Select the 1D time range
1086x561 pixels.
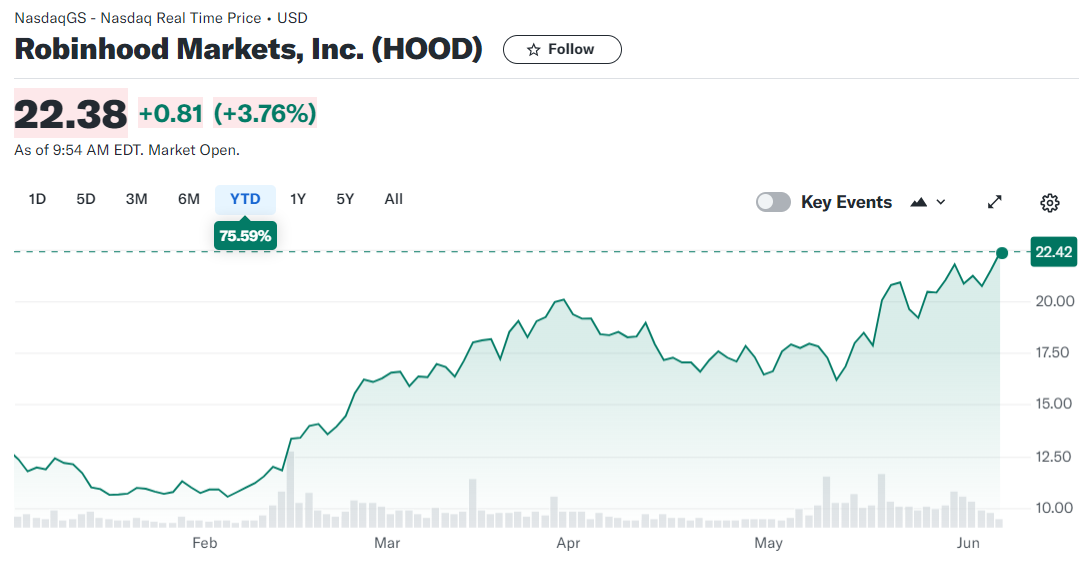coord(37,199)
